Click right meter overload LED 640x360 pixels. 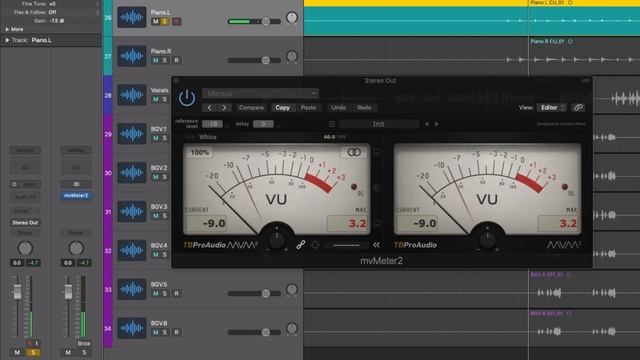click(564, 187)
